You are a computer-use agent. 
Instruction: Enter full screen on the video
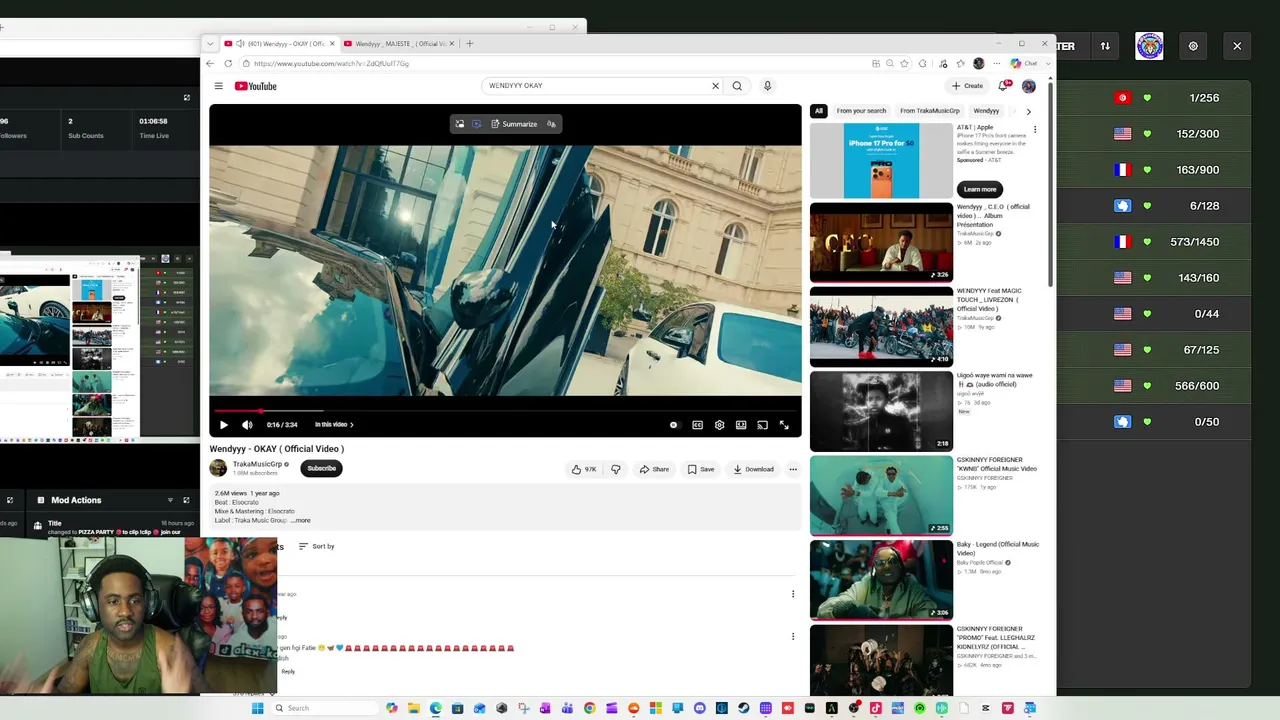[784, 425]
